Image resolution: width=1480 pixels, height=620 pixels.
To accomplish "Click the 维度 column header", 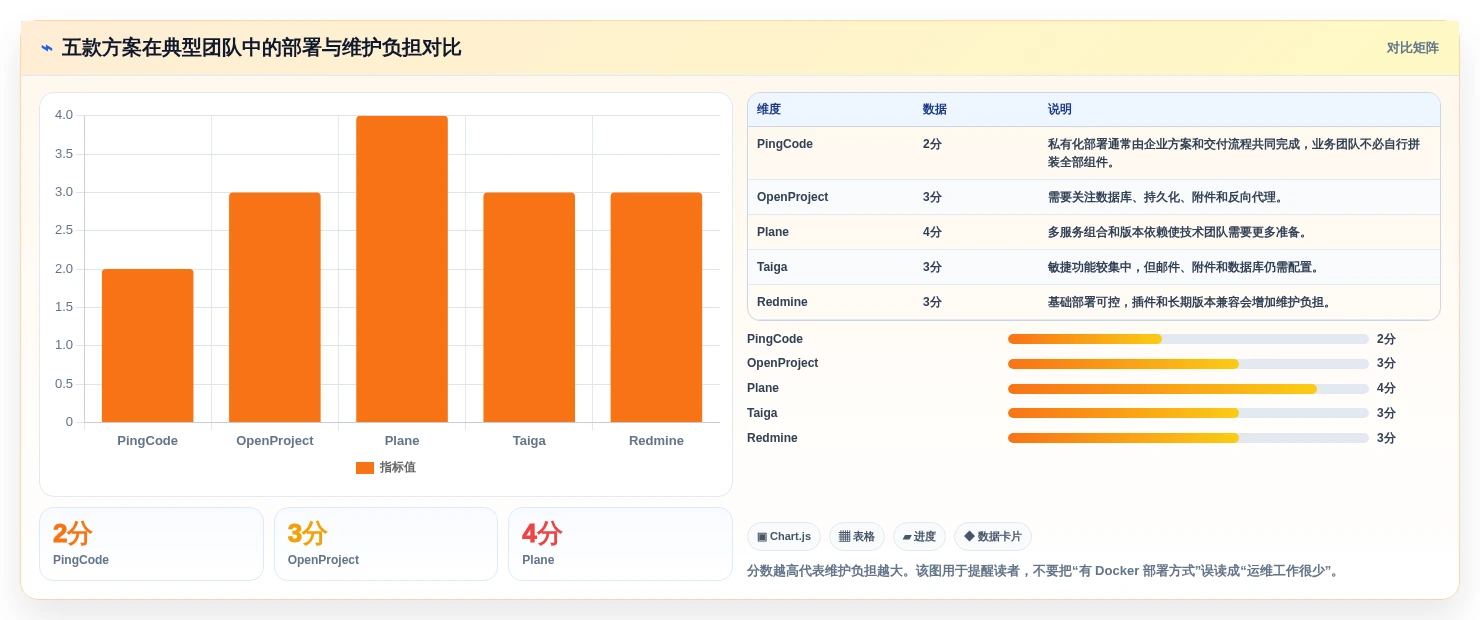I will [769, 109].
